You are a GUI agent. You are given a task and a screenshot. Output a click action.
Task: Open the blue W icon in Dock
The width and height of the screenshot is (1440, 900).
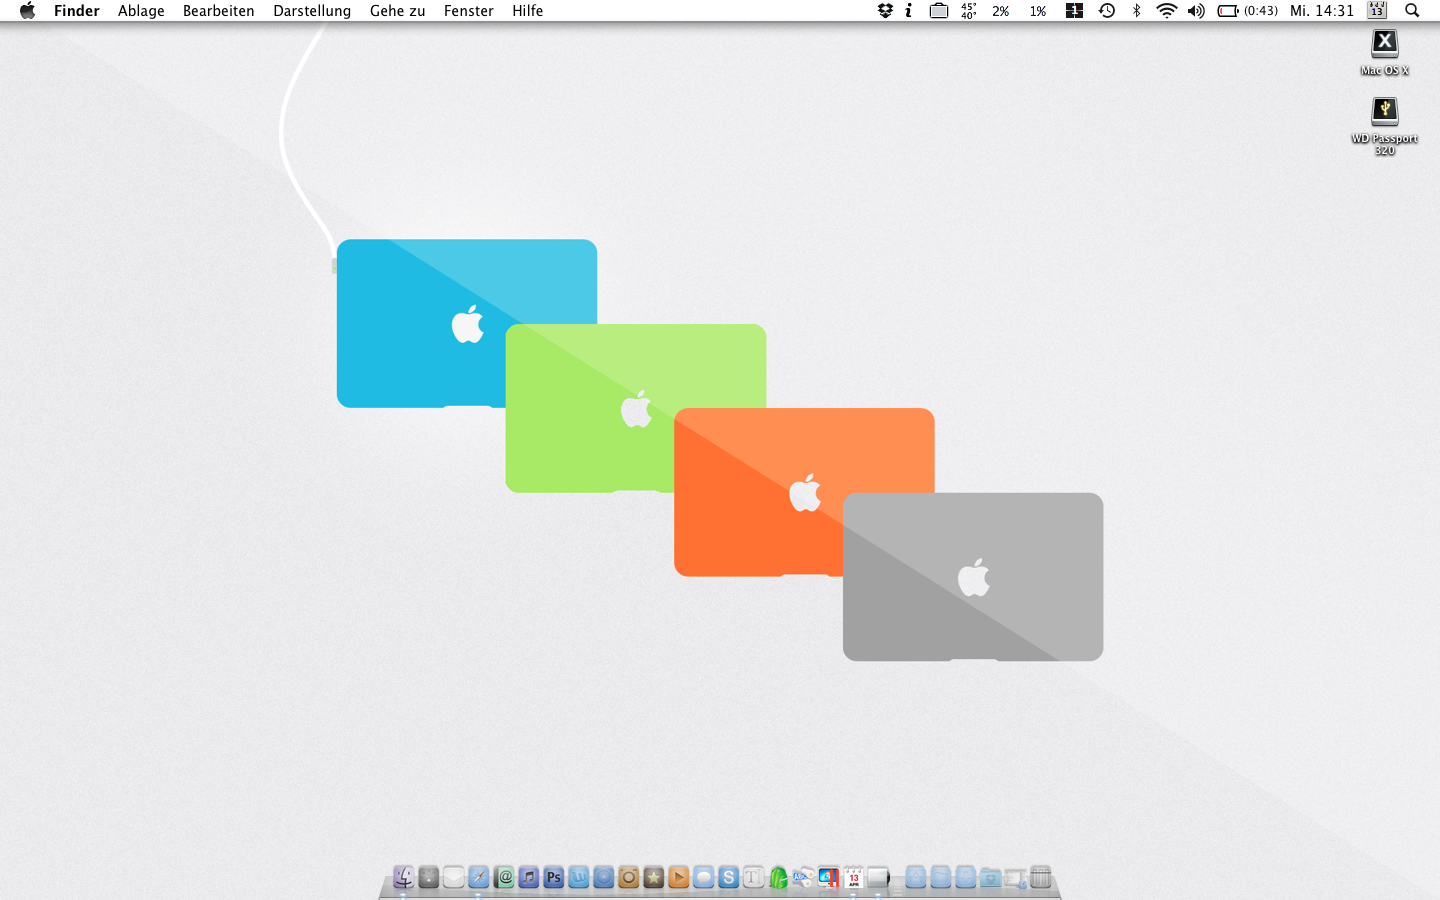click(579, 877)
